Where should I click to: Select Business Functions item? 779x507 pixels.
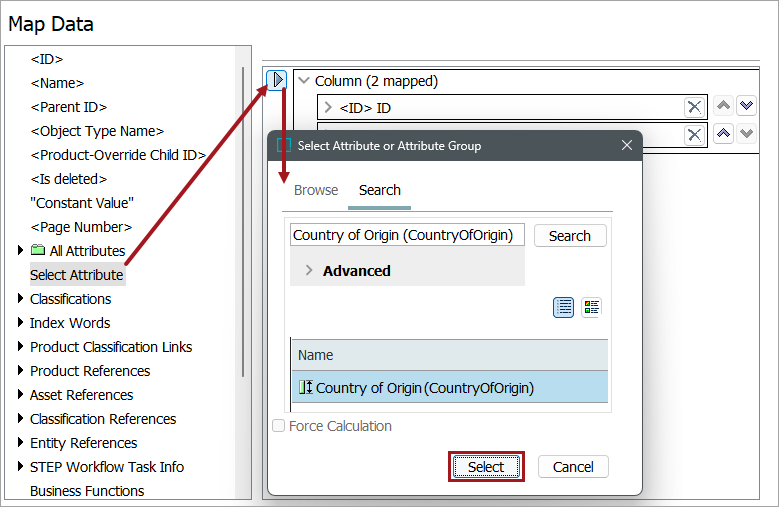pos(87,491)
